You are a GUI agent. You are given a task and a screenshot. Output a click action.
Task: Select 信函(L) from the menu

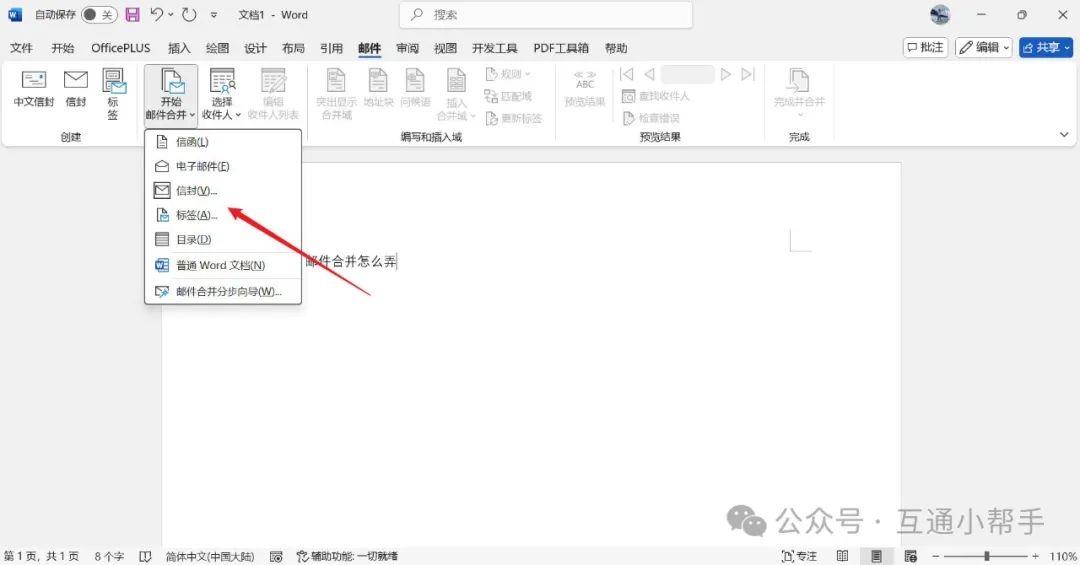(222, 142)
